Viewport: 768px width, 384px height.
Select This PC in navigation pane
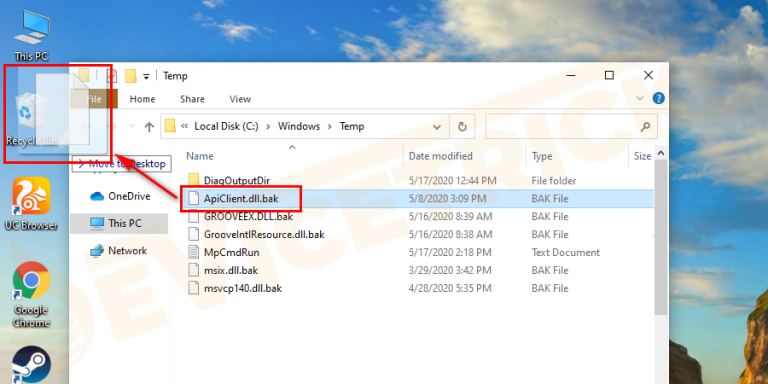click(x=119, y=223)
